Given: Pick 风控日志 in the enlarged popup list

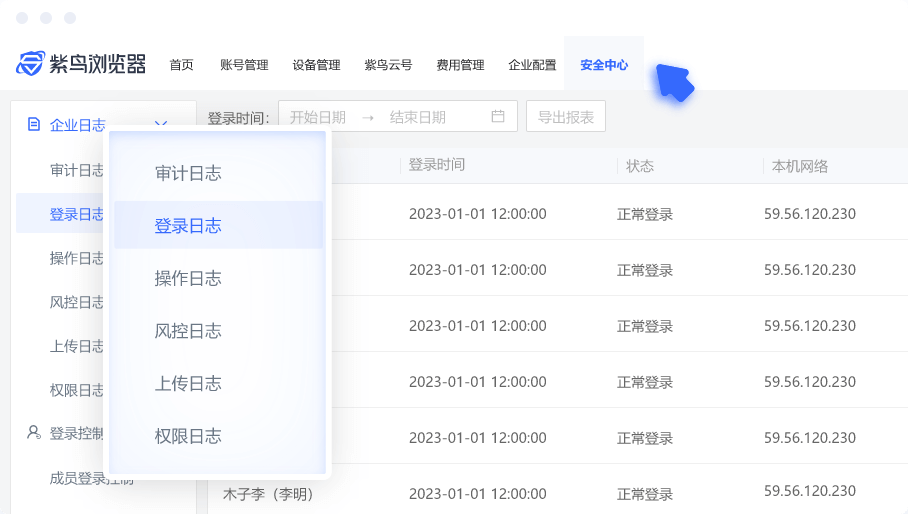Looking at the screenshot, I should coord(188,331).
